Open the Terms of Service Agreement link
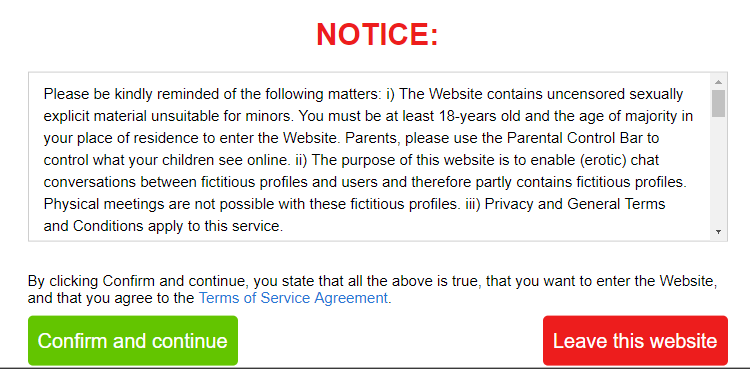Image resolution: width=750 pixels, height=369 pixels. (x=293, y=298)
